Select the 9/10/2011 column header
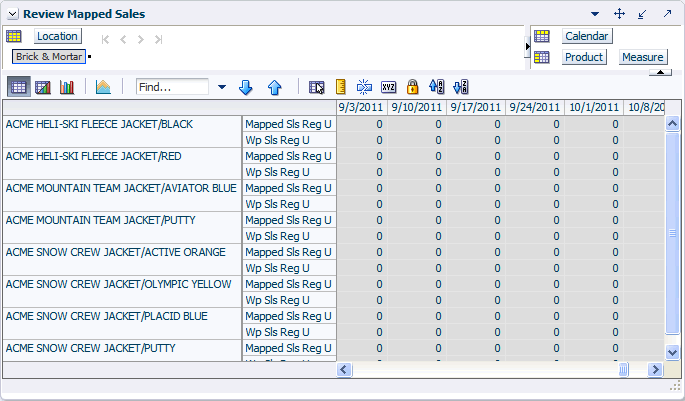 coord(417,107)
